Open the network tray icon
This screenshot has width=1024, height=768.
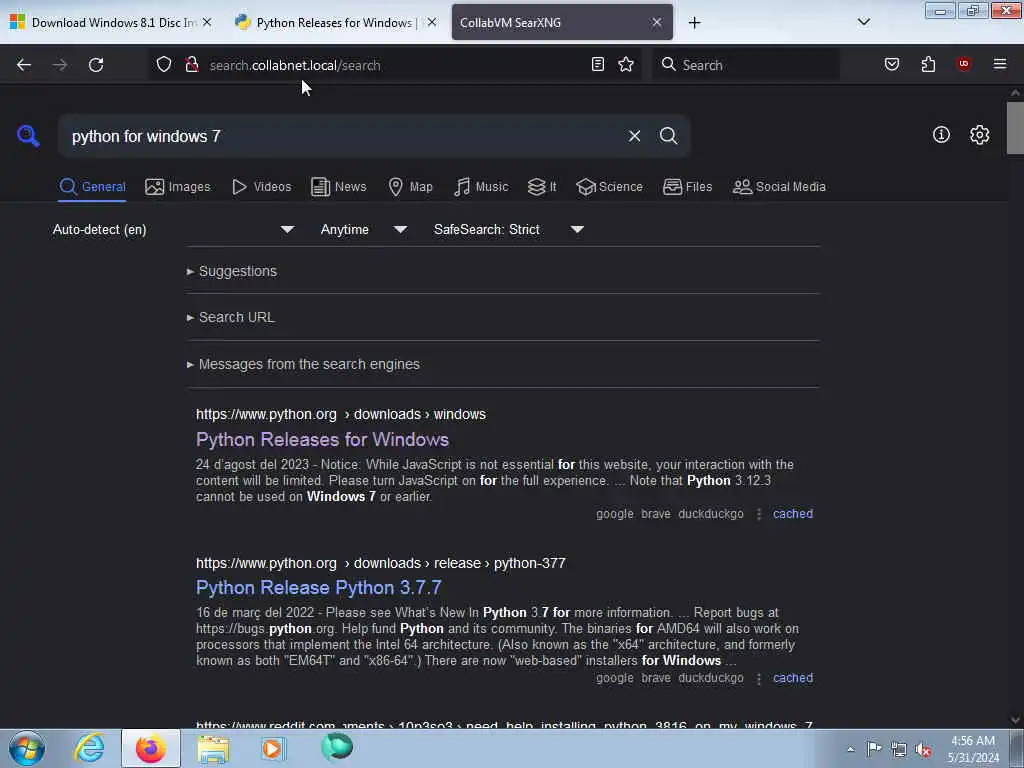[x=899, y=750]
